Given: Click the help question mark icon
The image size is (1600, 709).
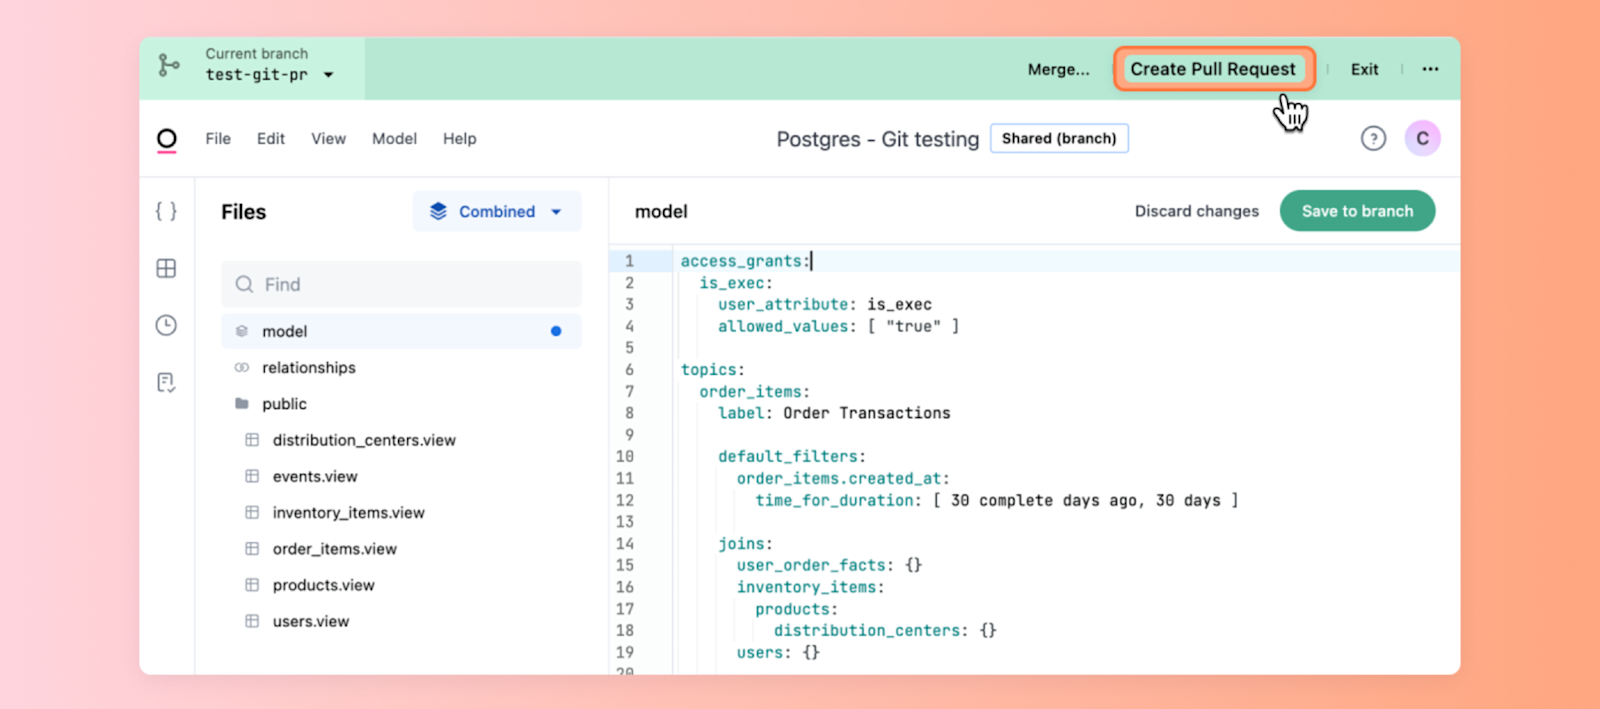Looking at the screenshot, I should pyautogui.click(x=1373, y=138).
